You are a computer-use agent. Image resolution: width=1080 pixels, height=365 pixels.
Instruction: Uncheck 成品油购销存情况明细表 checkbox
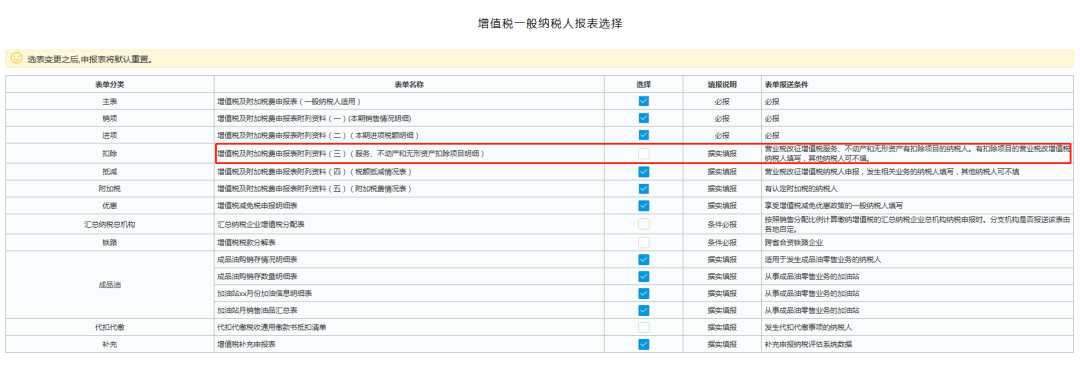point(643,260)
